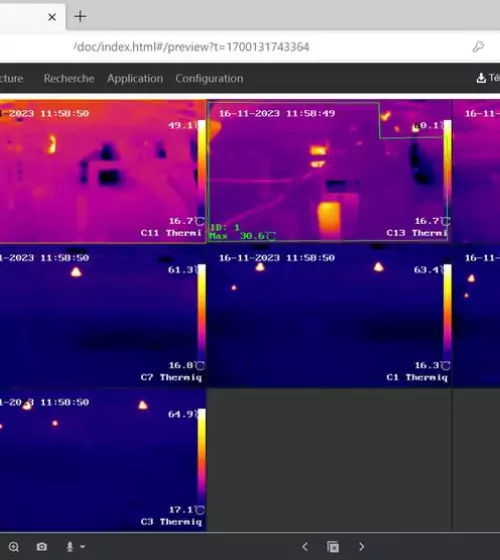Click the password key icon
The image size is (500, 560).
(x=478, y=47)
